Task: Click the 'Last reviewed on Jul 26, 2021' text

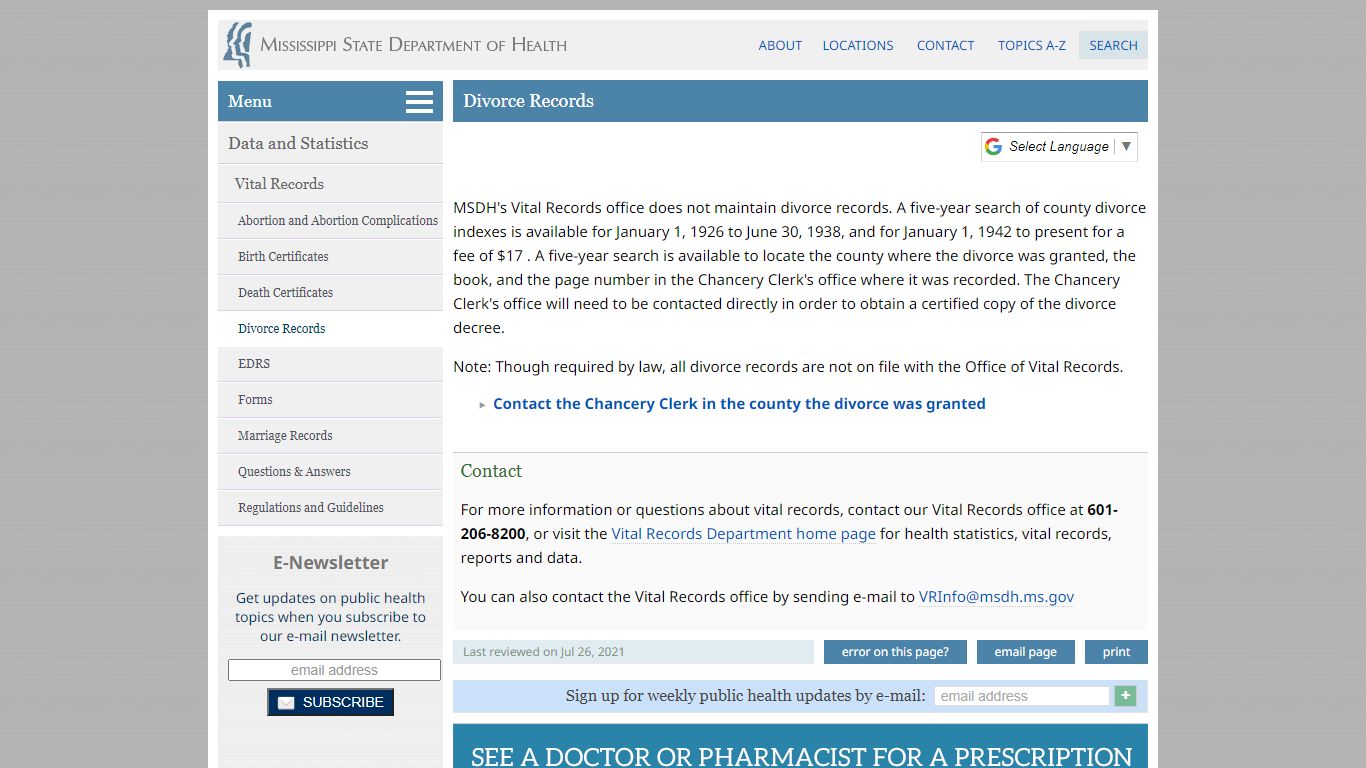Action: tap(544, 652)
